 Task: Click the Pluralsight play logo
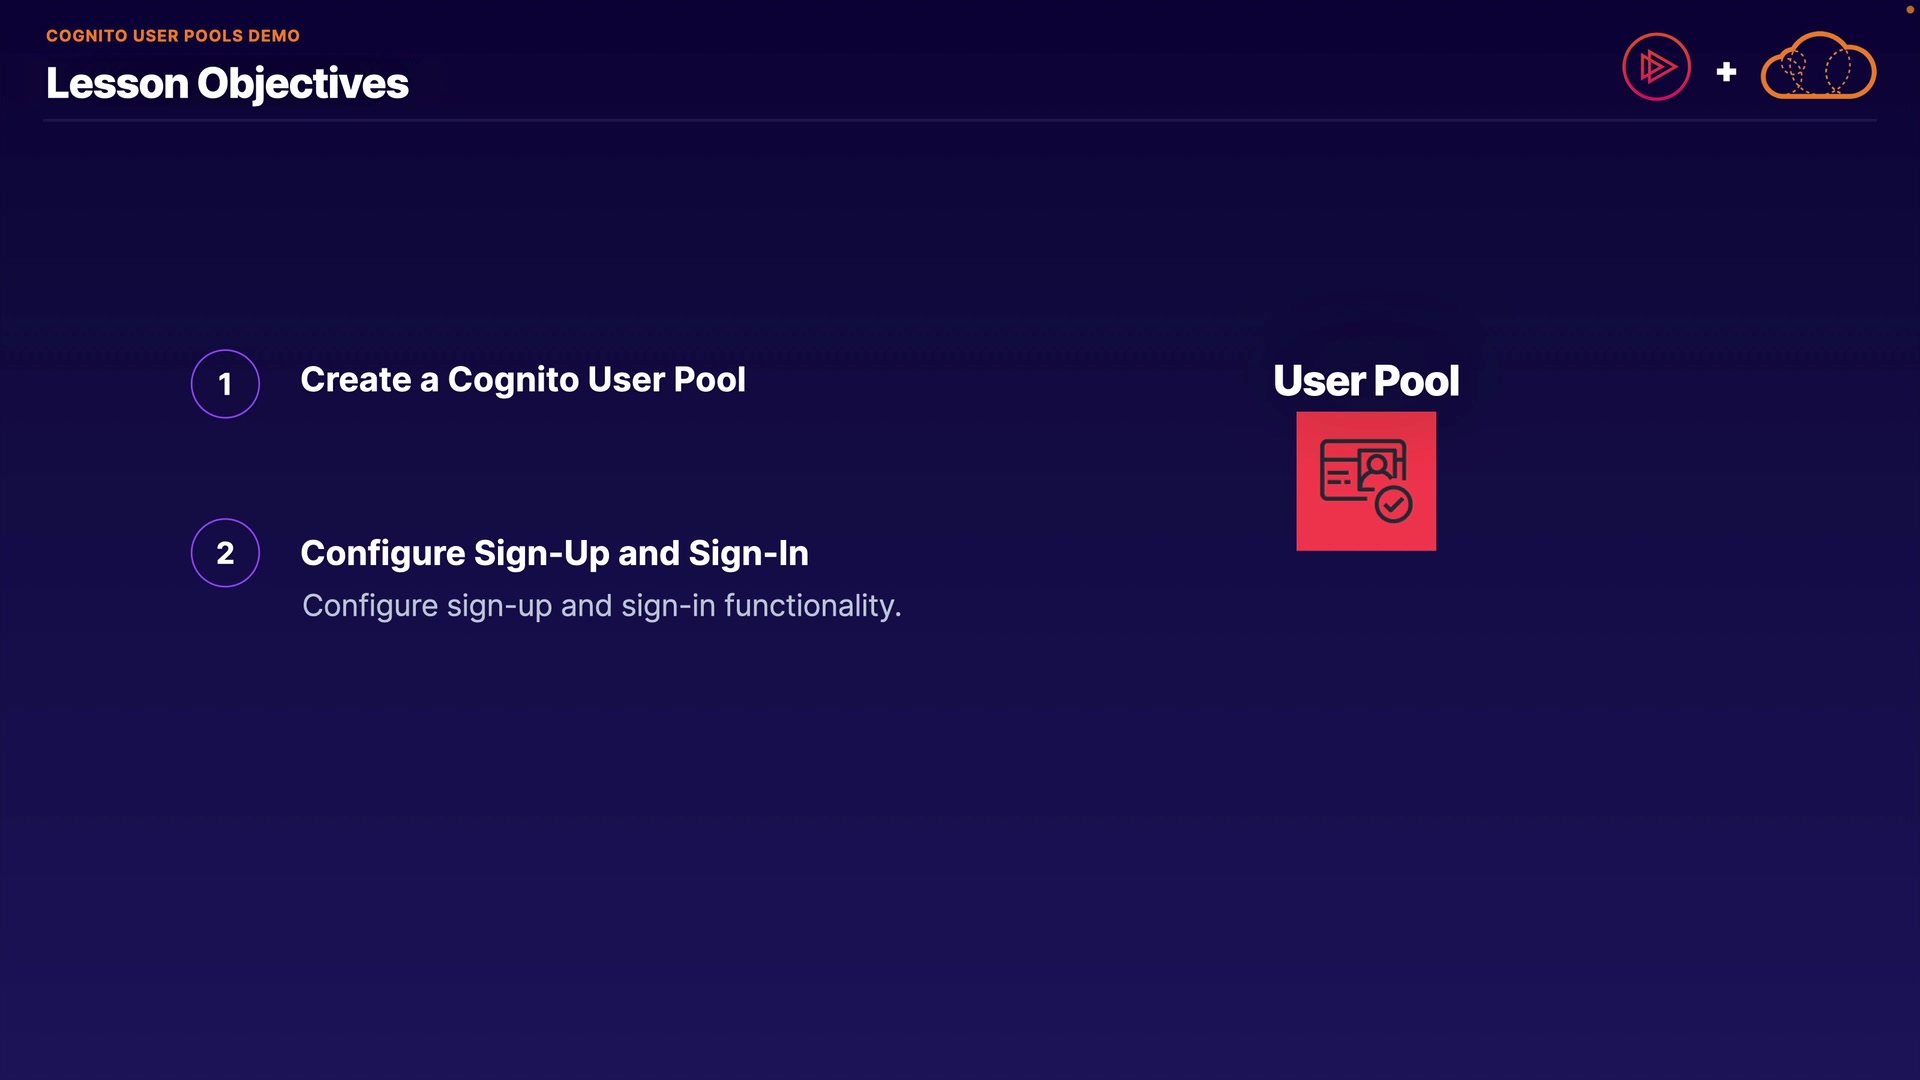point(1656,67)
